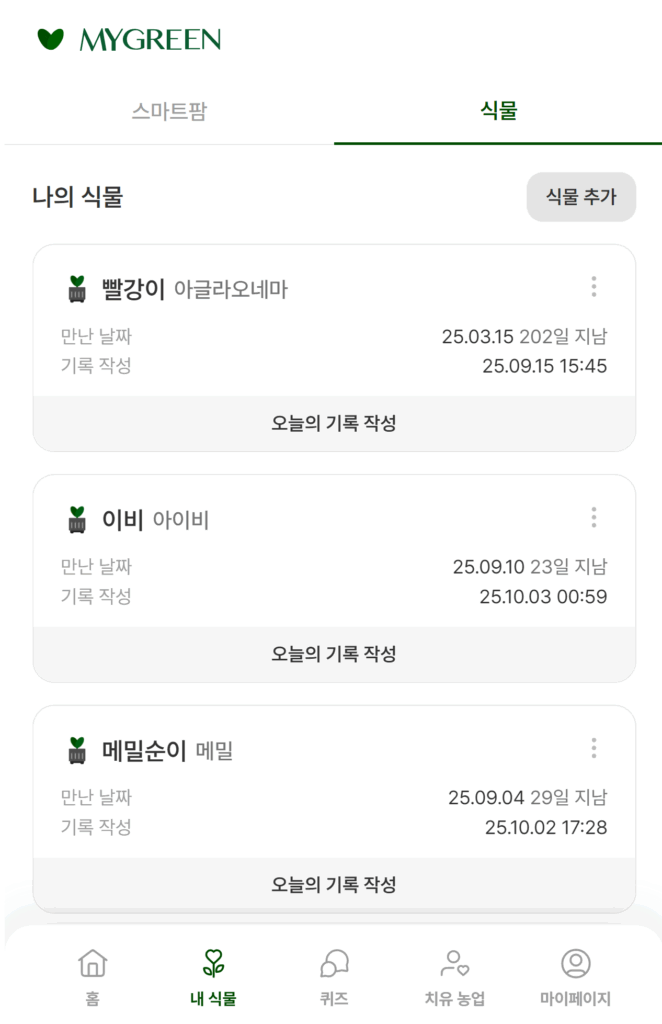662x1024 pixels.
Task: Click 오늘의 기록 작성 for 메밀순이
Action: 334,885
